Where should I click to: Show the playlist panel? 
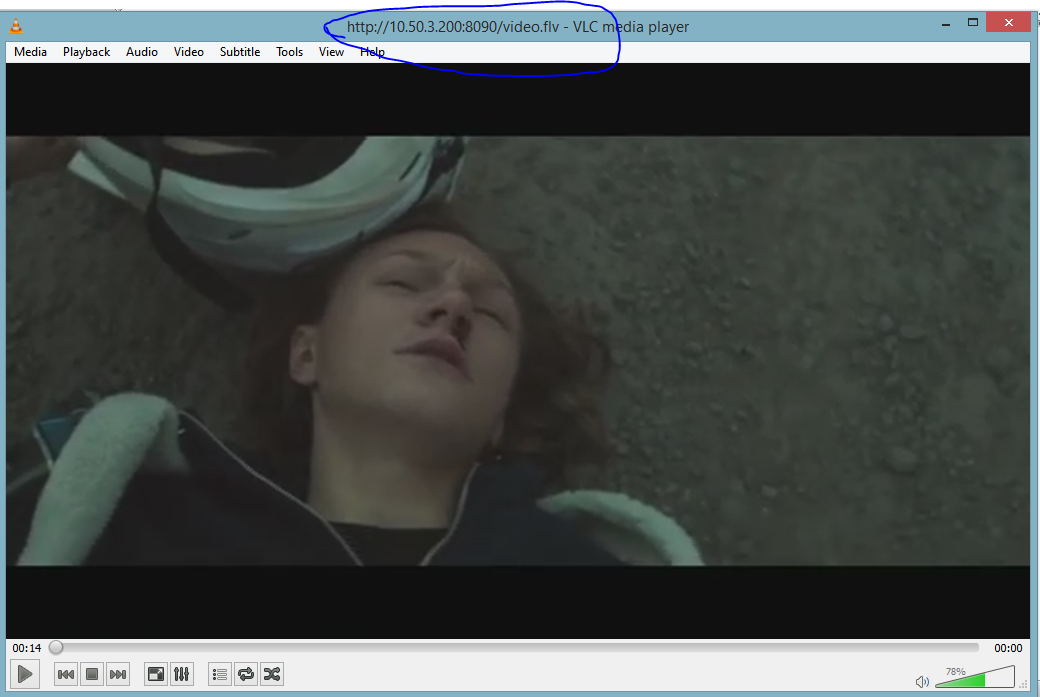(220, 674)
